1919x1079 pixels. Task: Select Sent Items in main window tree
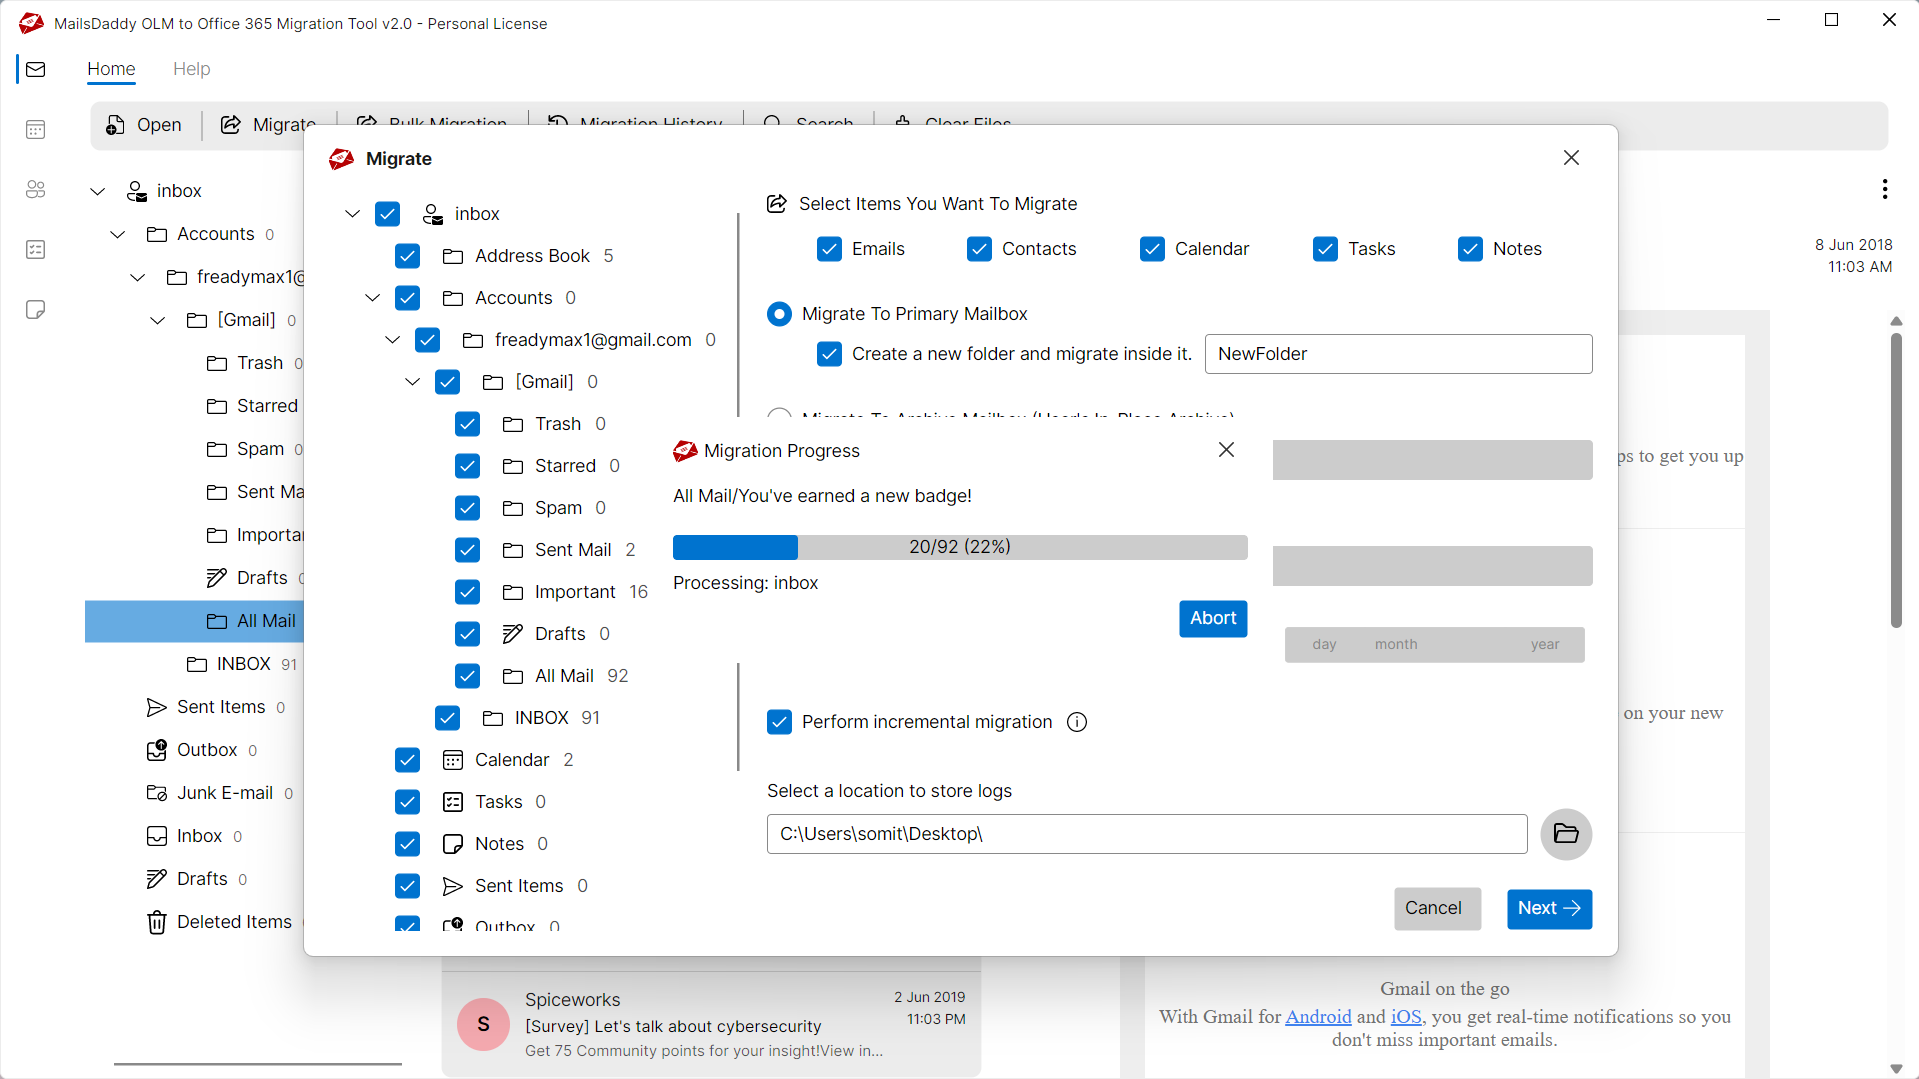(215, 707)
